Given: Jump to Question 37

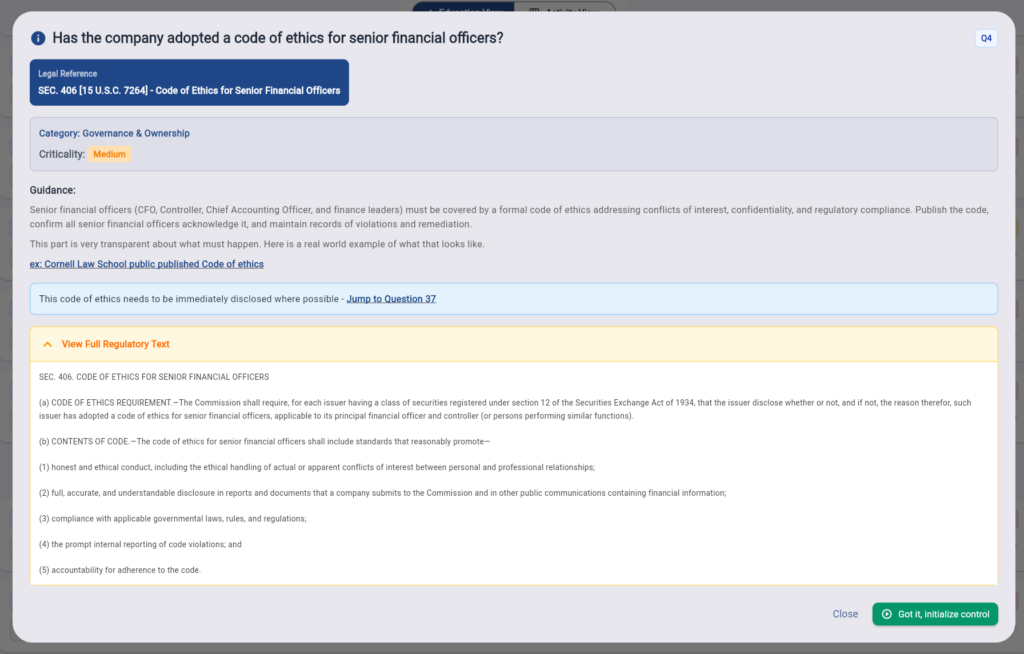Looking at the screenshot, I should click(391, 299).
